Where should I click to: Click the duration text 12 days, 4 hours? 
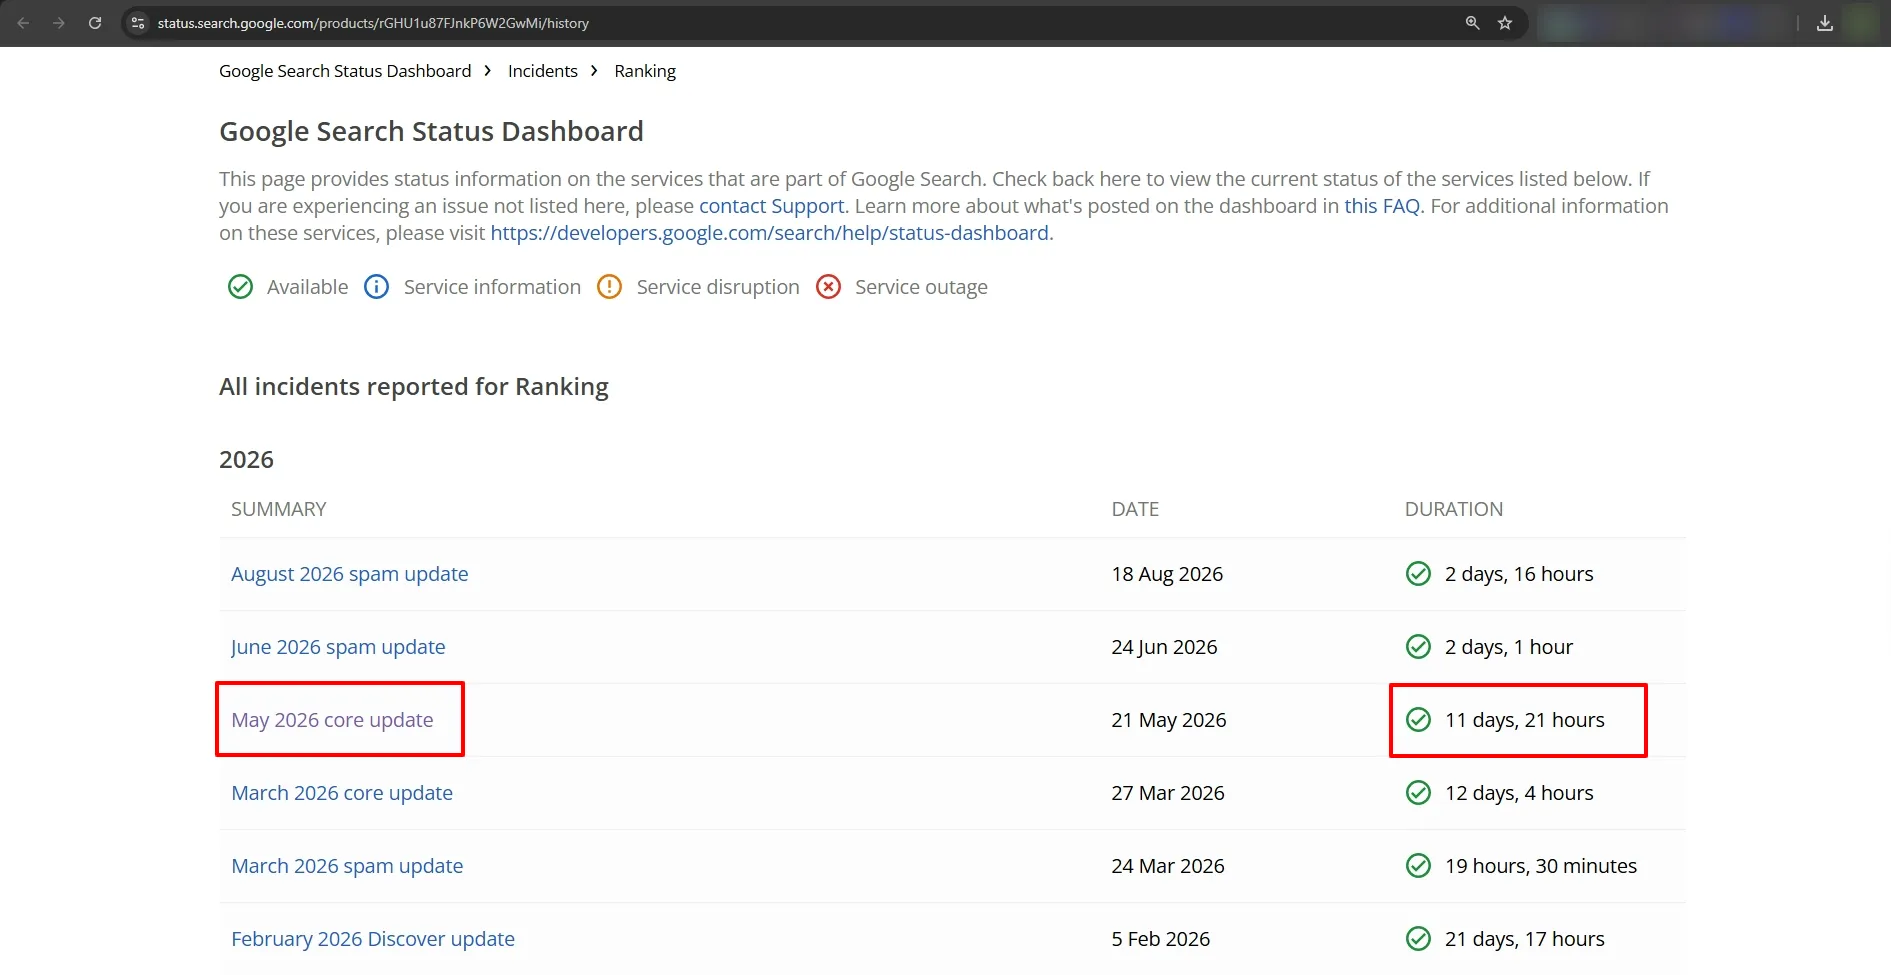click(x=1519, y=793)
